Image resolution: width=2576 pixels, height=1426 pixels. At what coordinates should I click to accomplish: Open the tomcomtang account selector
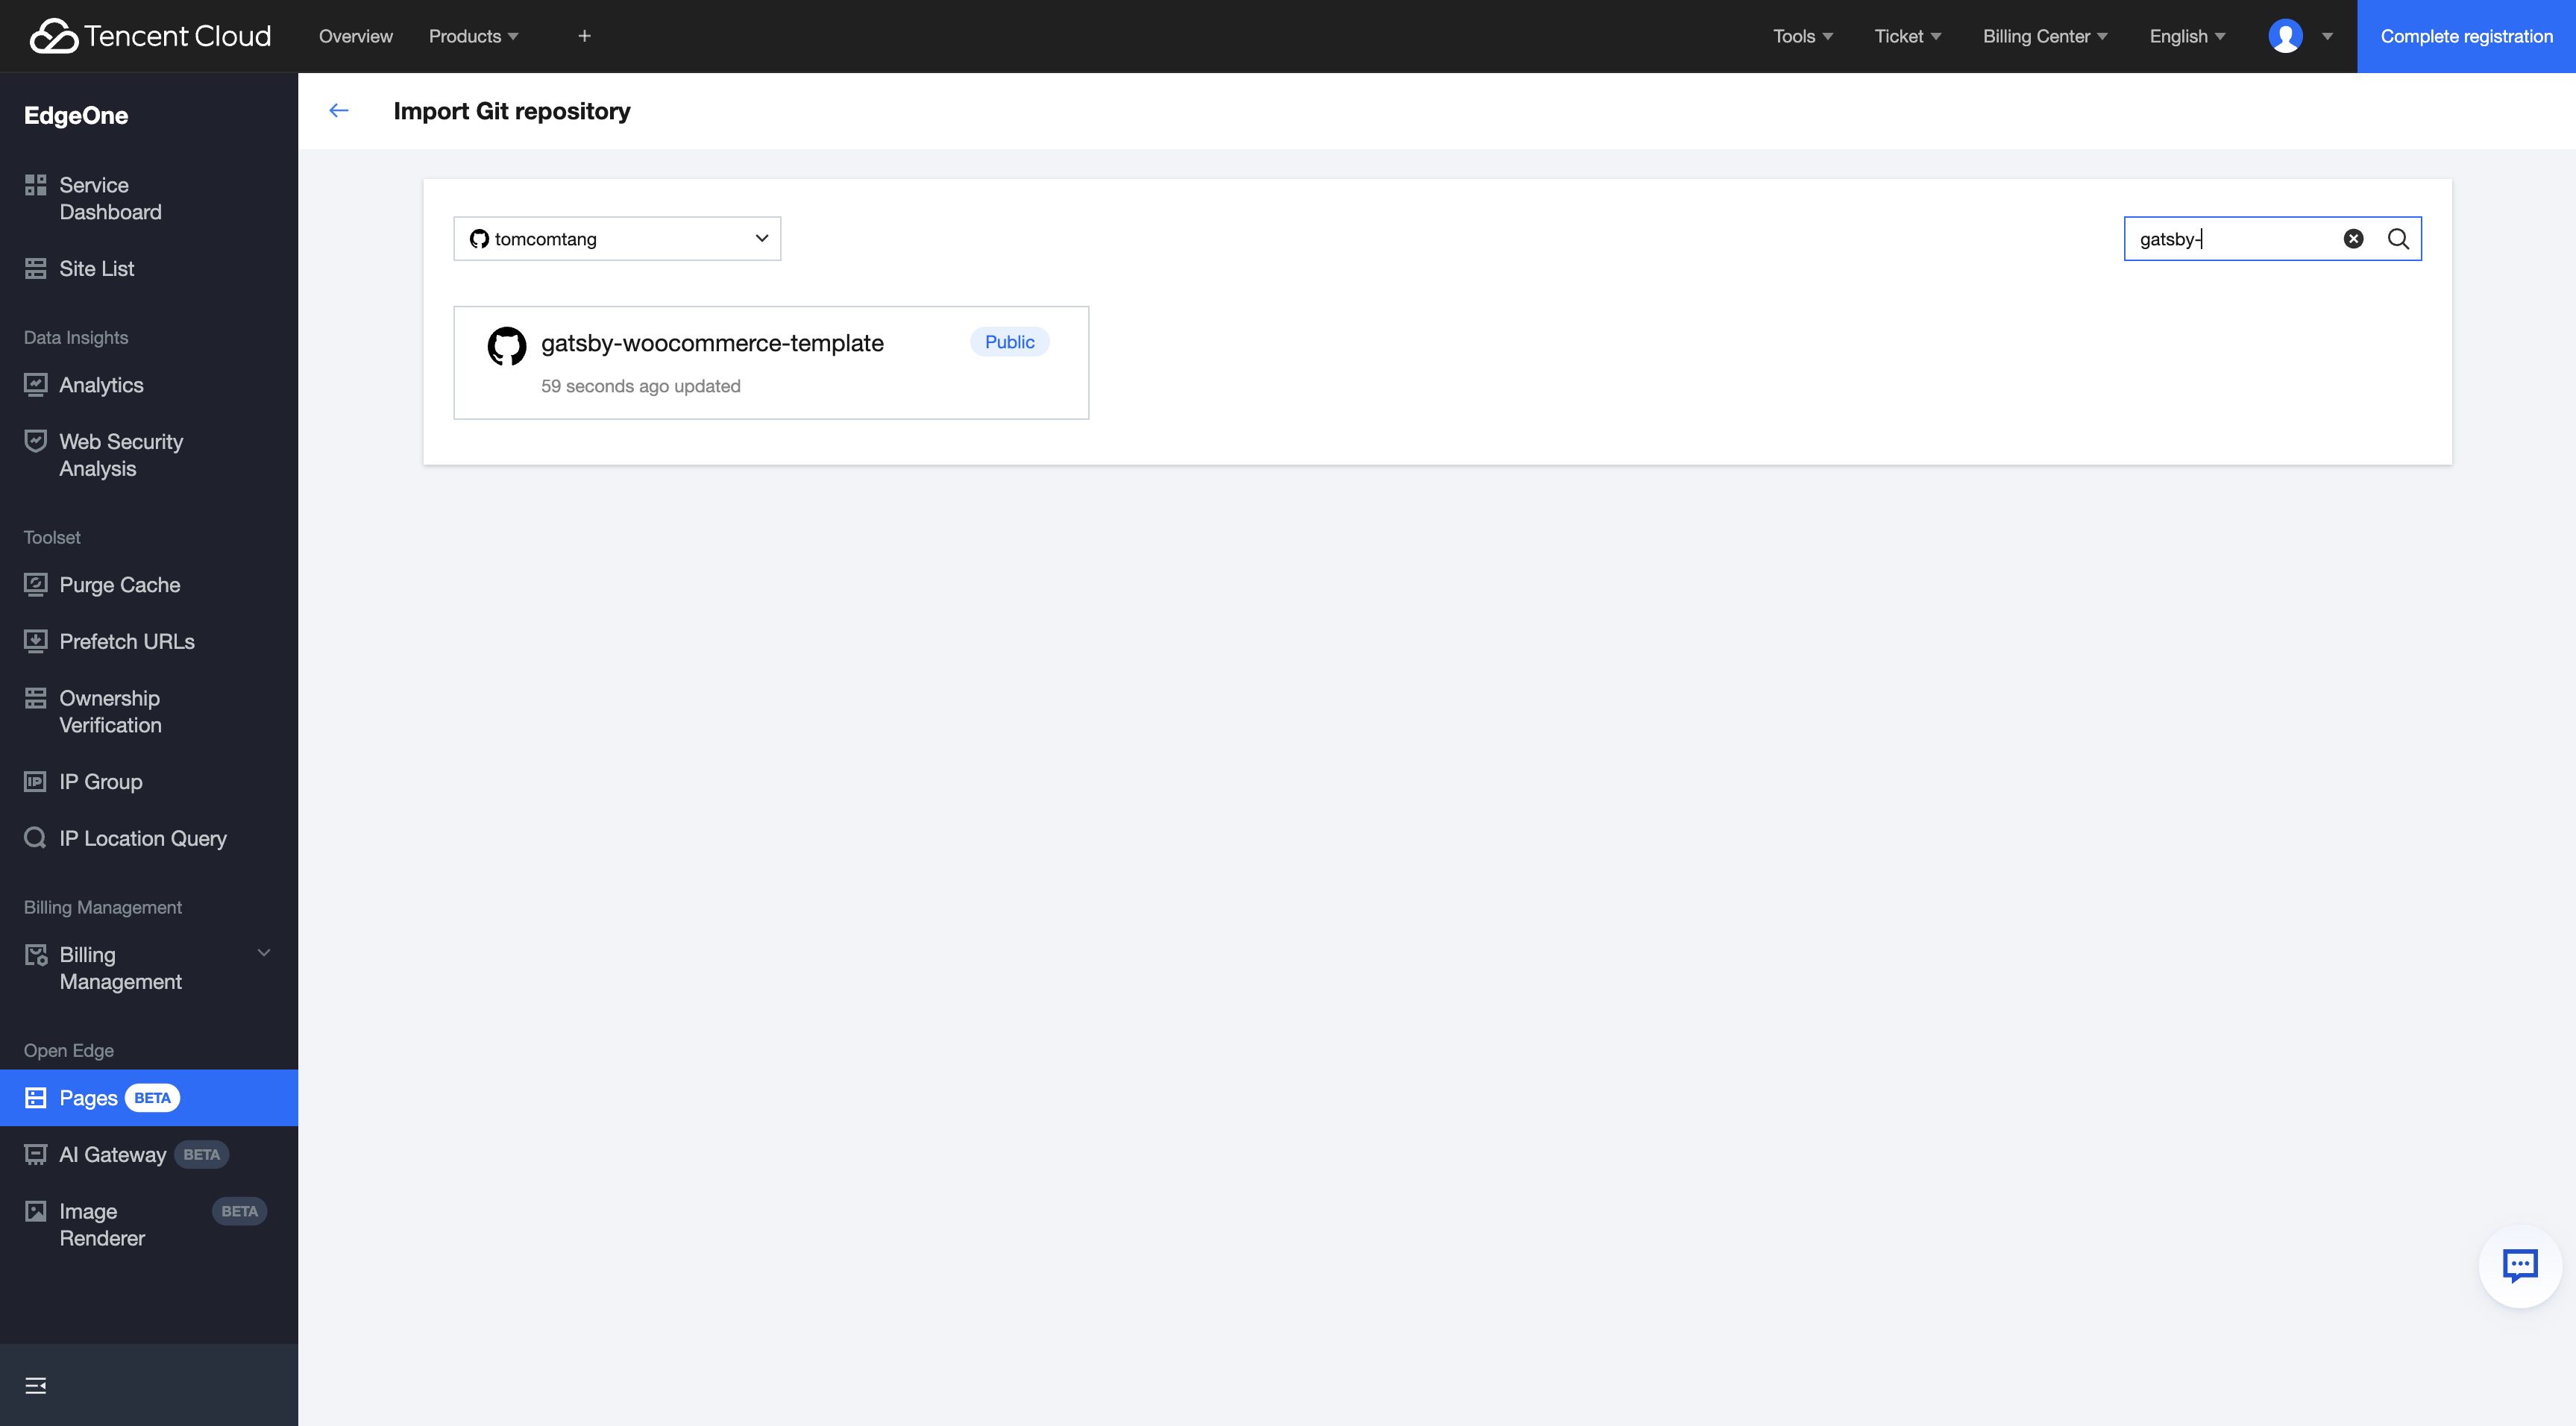pyautogui.click(x=617, y=238)
